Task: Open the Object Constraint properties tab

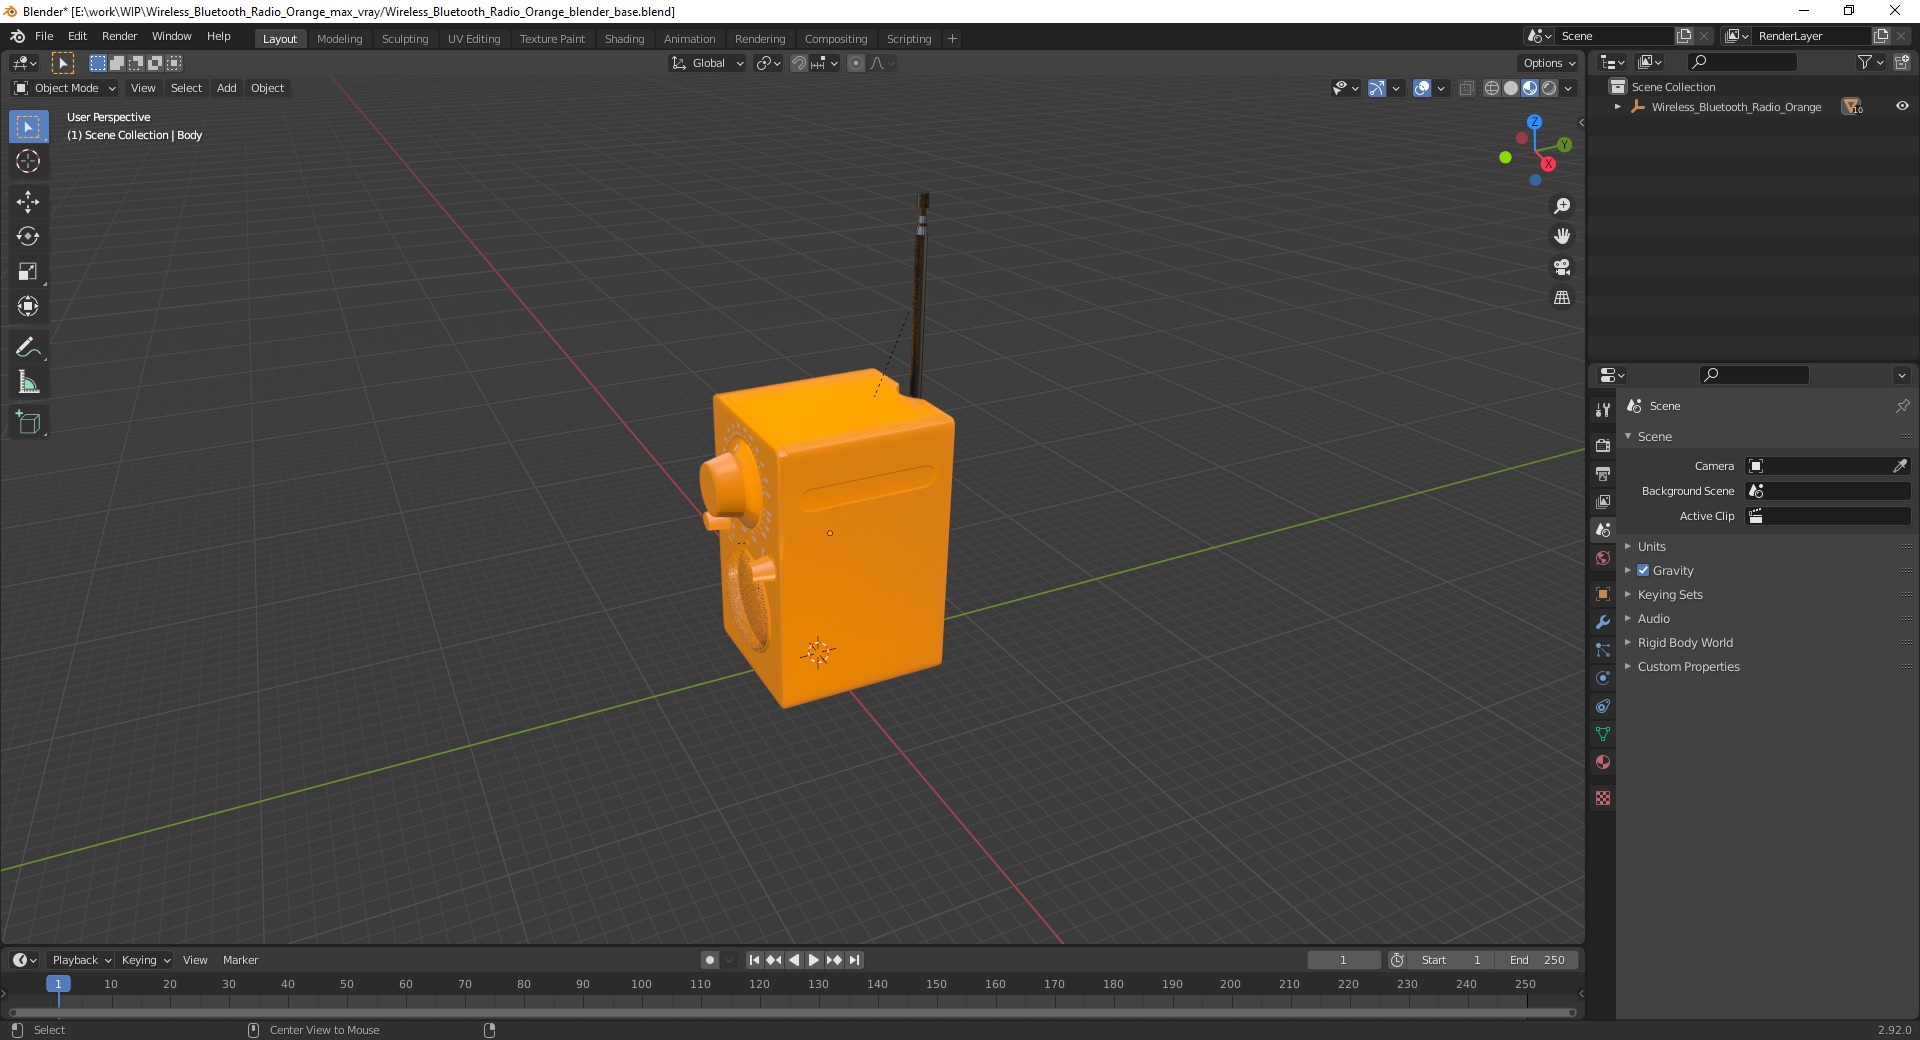Action: 1603,706
